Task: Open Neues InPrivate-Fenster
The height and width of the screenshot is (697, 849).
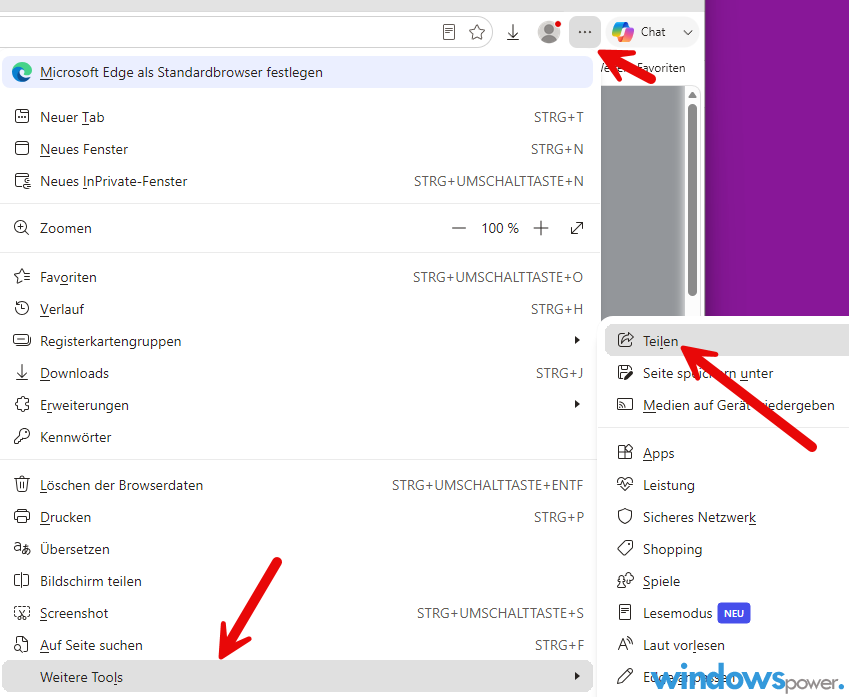Action: tap(297, 181)
